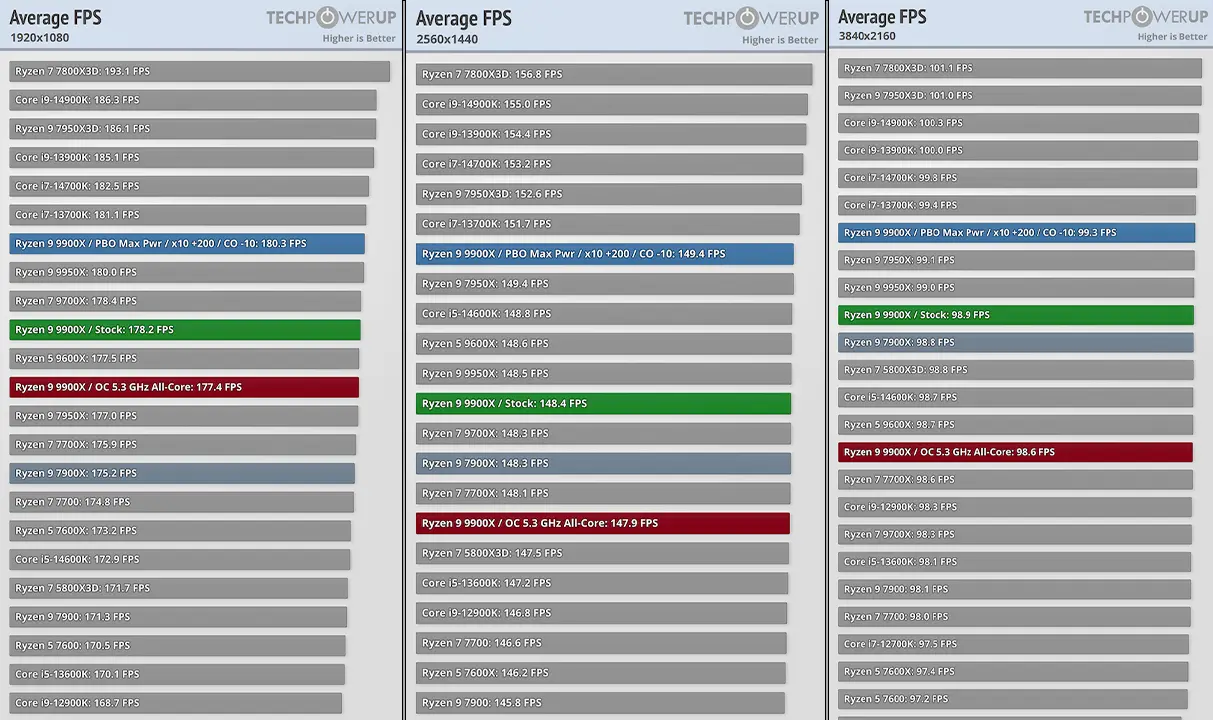
Task: Select the blue 9900X PBO 180.3 FPS bar
Action: (187, 244)
